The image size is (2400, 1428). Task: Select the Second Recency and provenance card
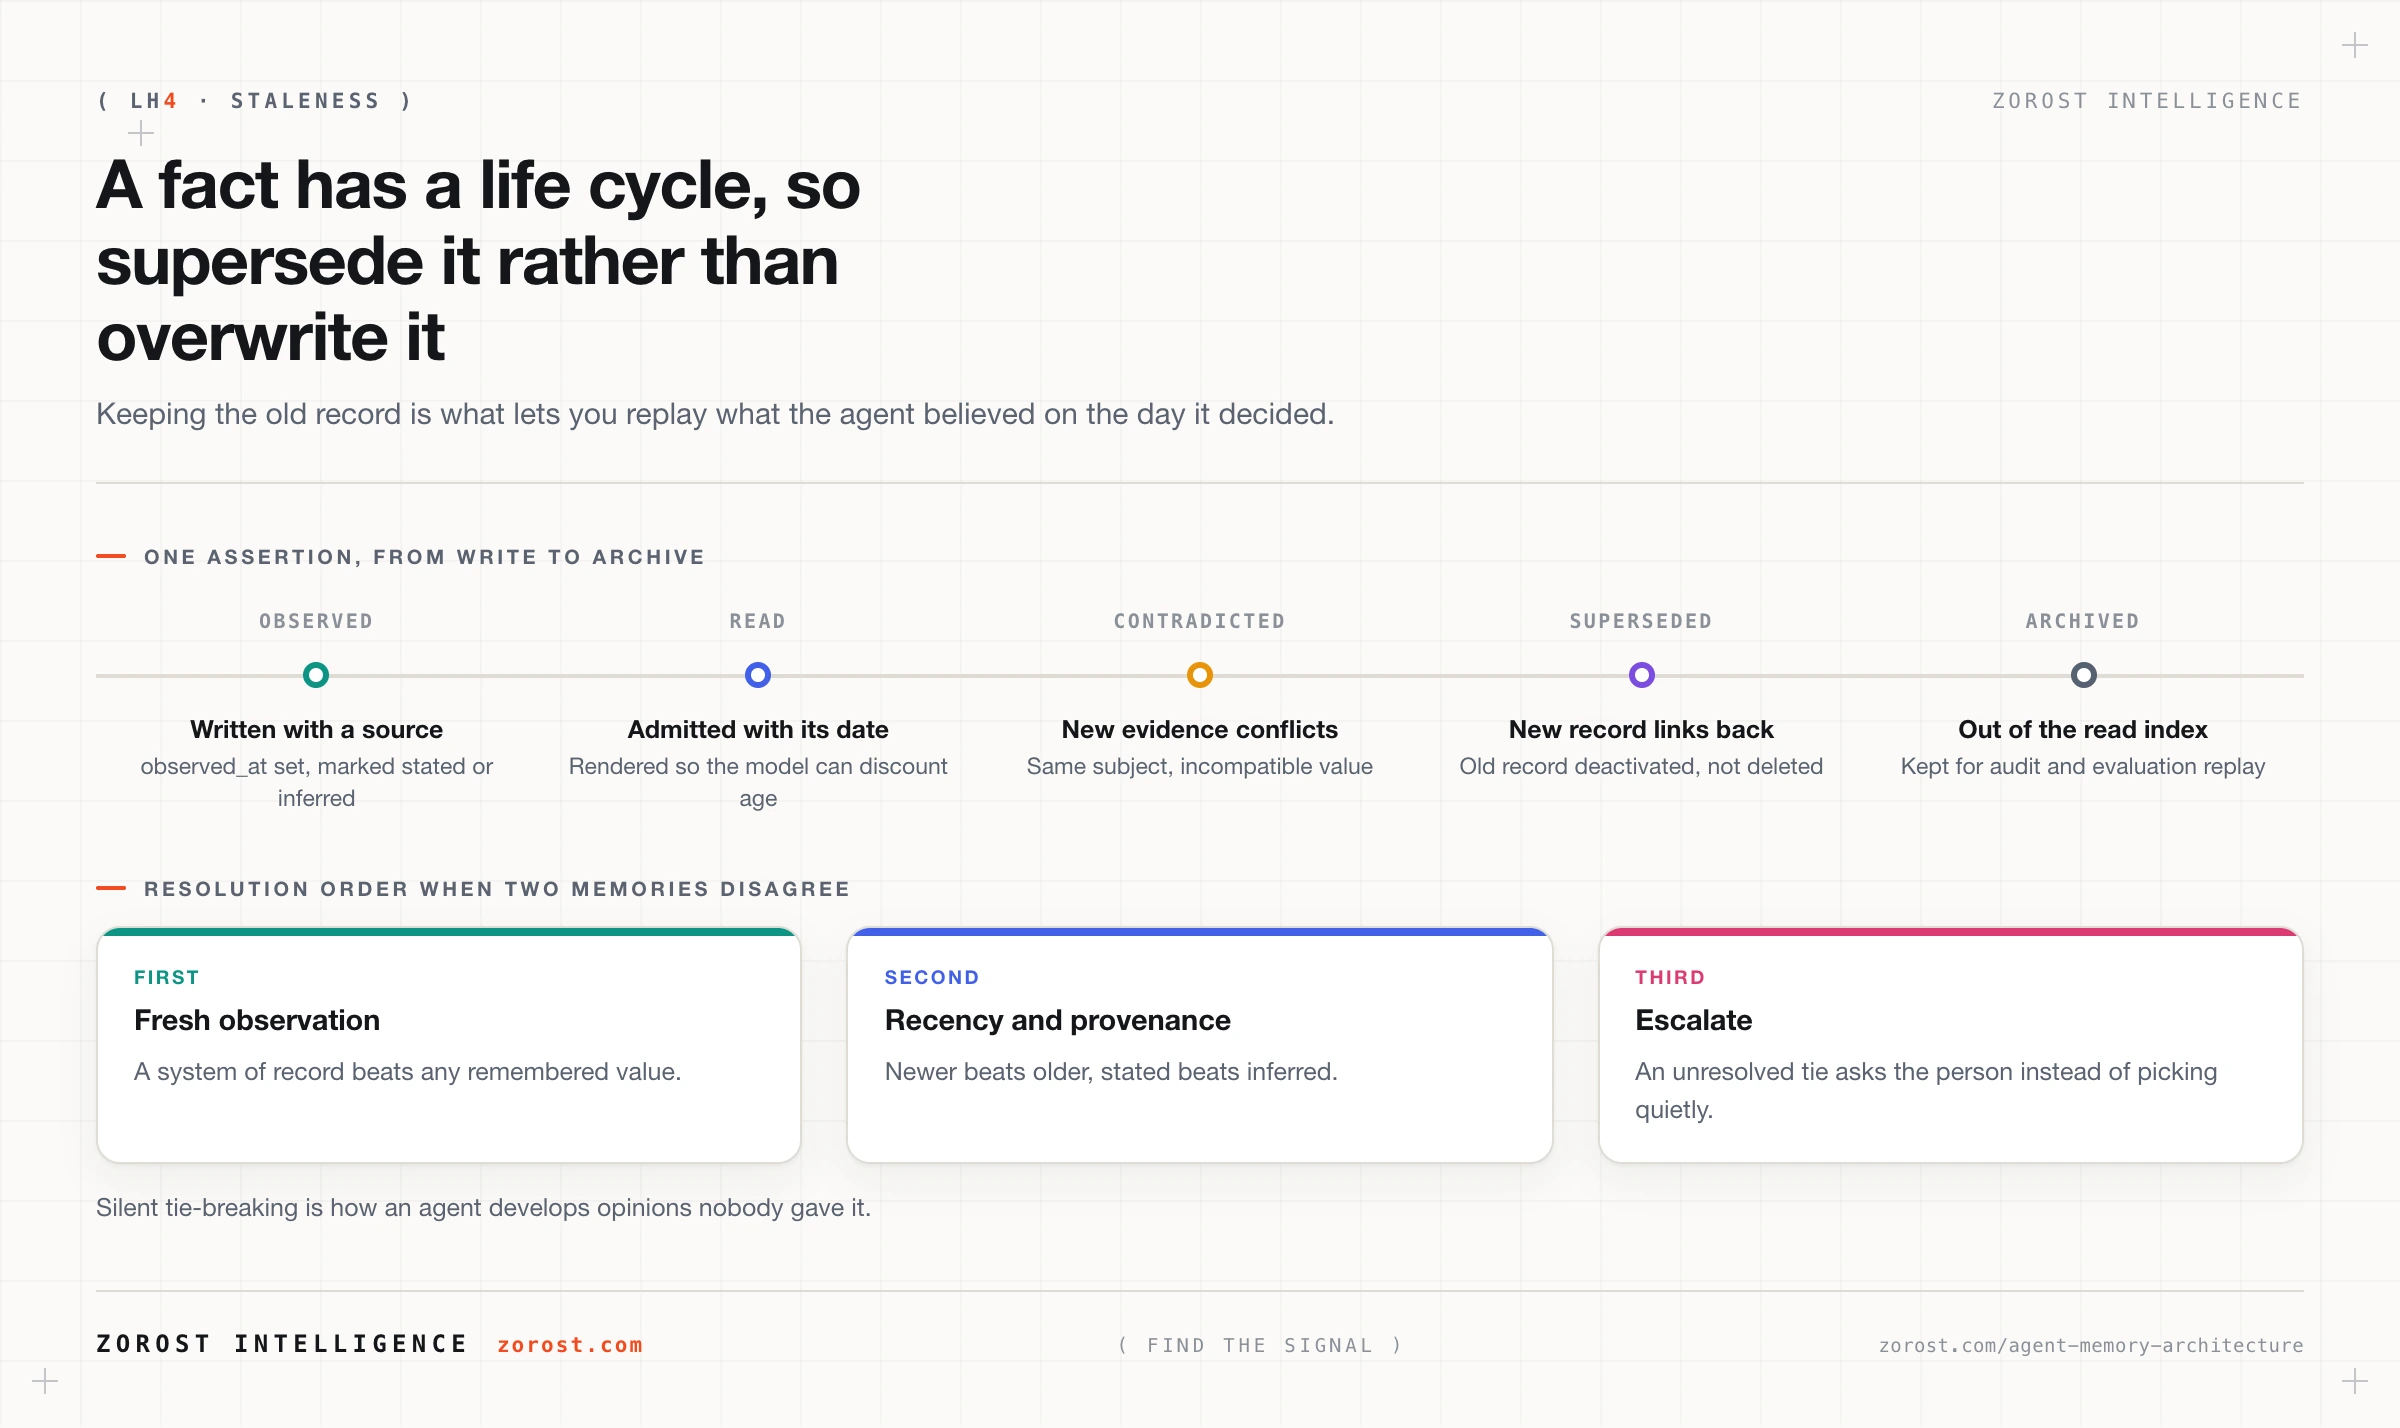(x=1200, y=1045)
